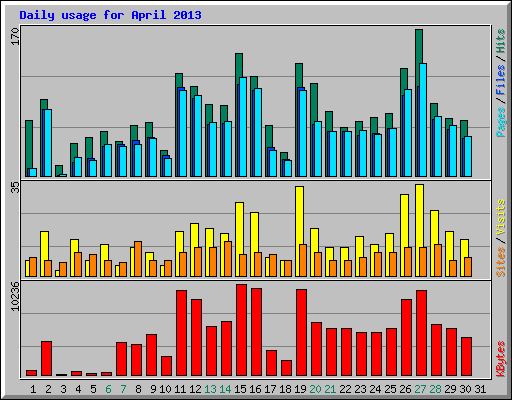Viewport: 512px width, 400px height.
Task: Click the day 12 cyan pages bar
Action: click(x=198, y=136)
